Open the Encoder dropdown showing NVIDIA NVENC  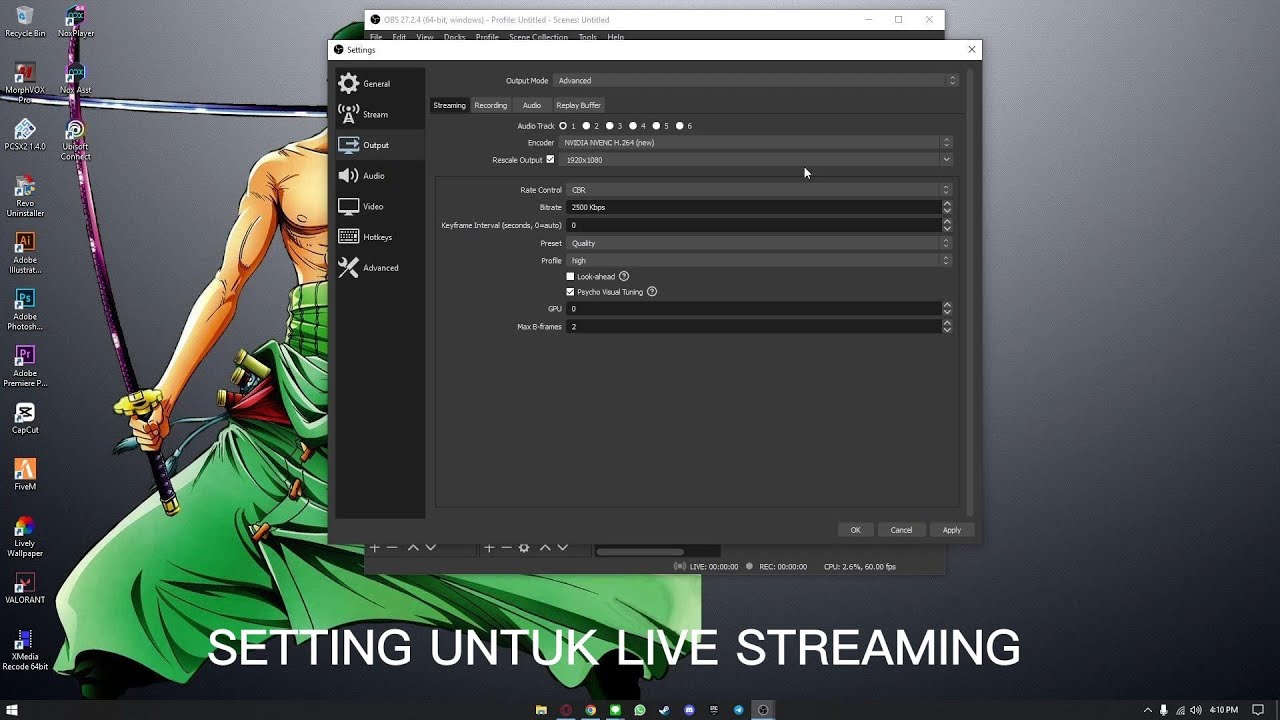[x=756, y=143]
